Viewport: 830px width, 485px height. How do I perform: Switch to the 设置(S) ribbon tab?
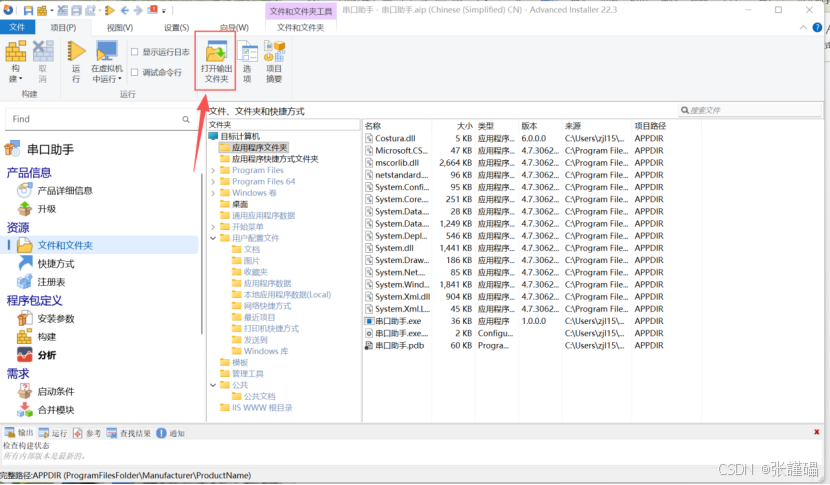[176, 28]
